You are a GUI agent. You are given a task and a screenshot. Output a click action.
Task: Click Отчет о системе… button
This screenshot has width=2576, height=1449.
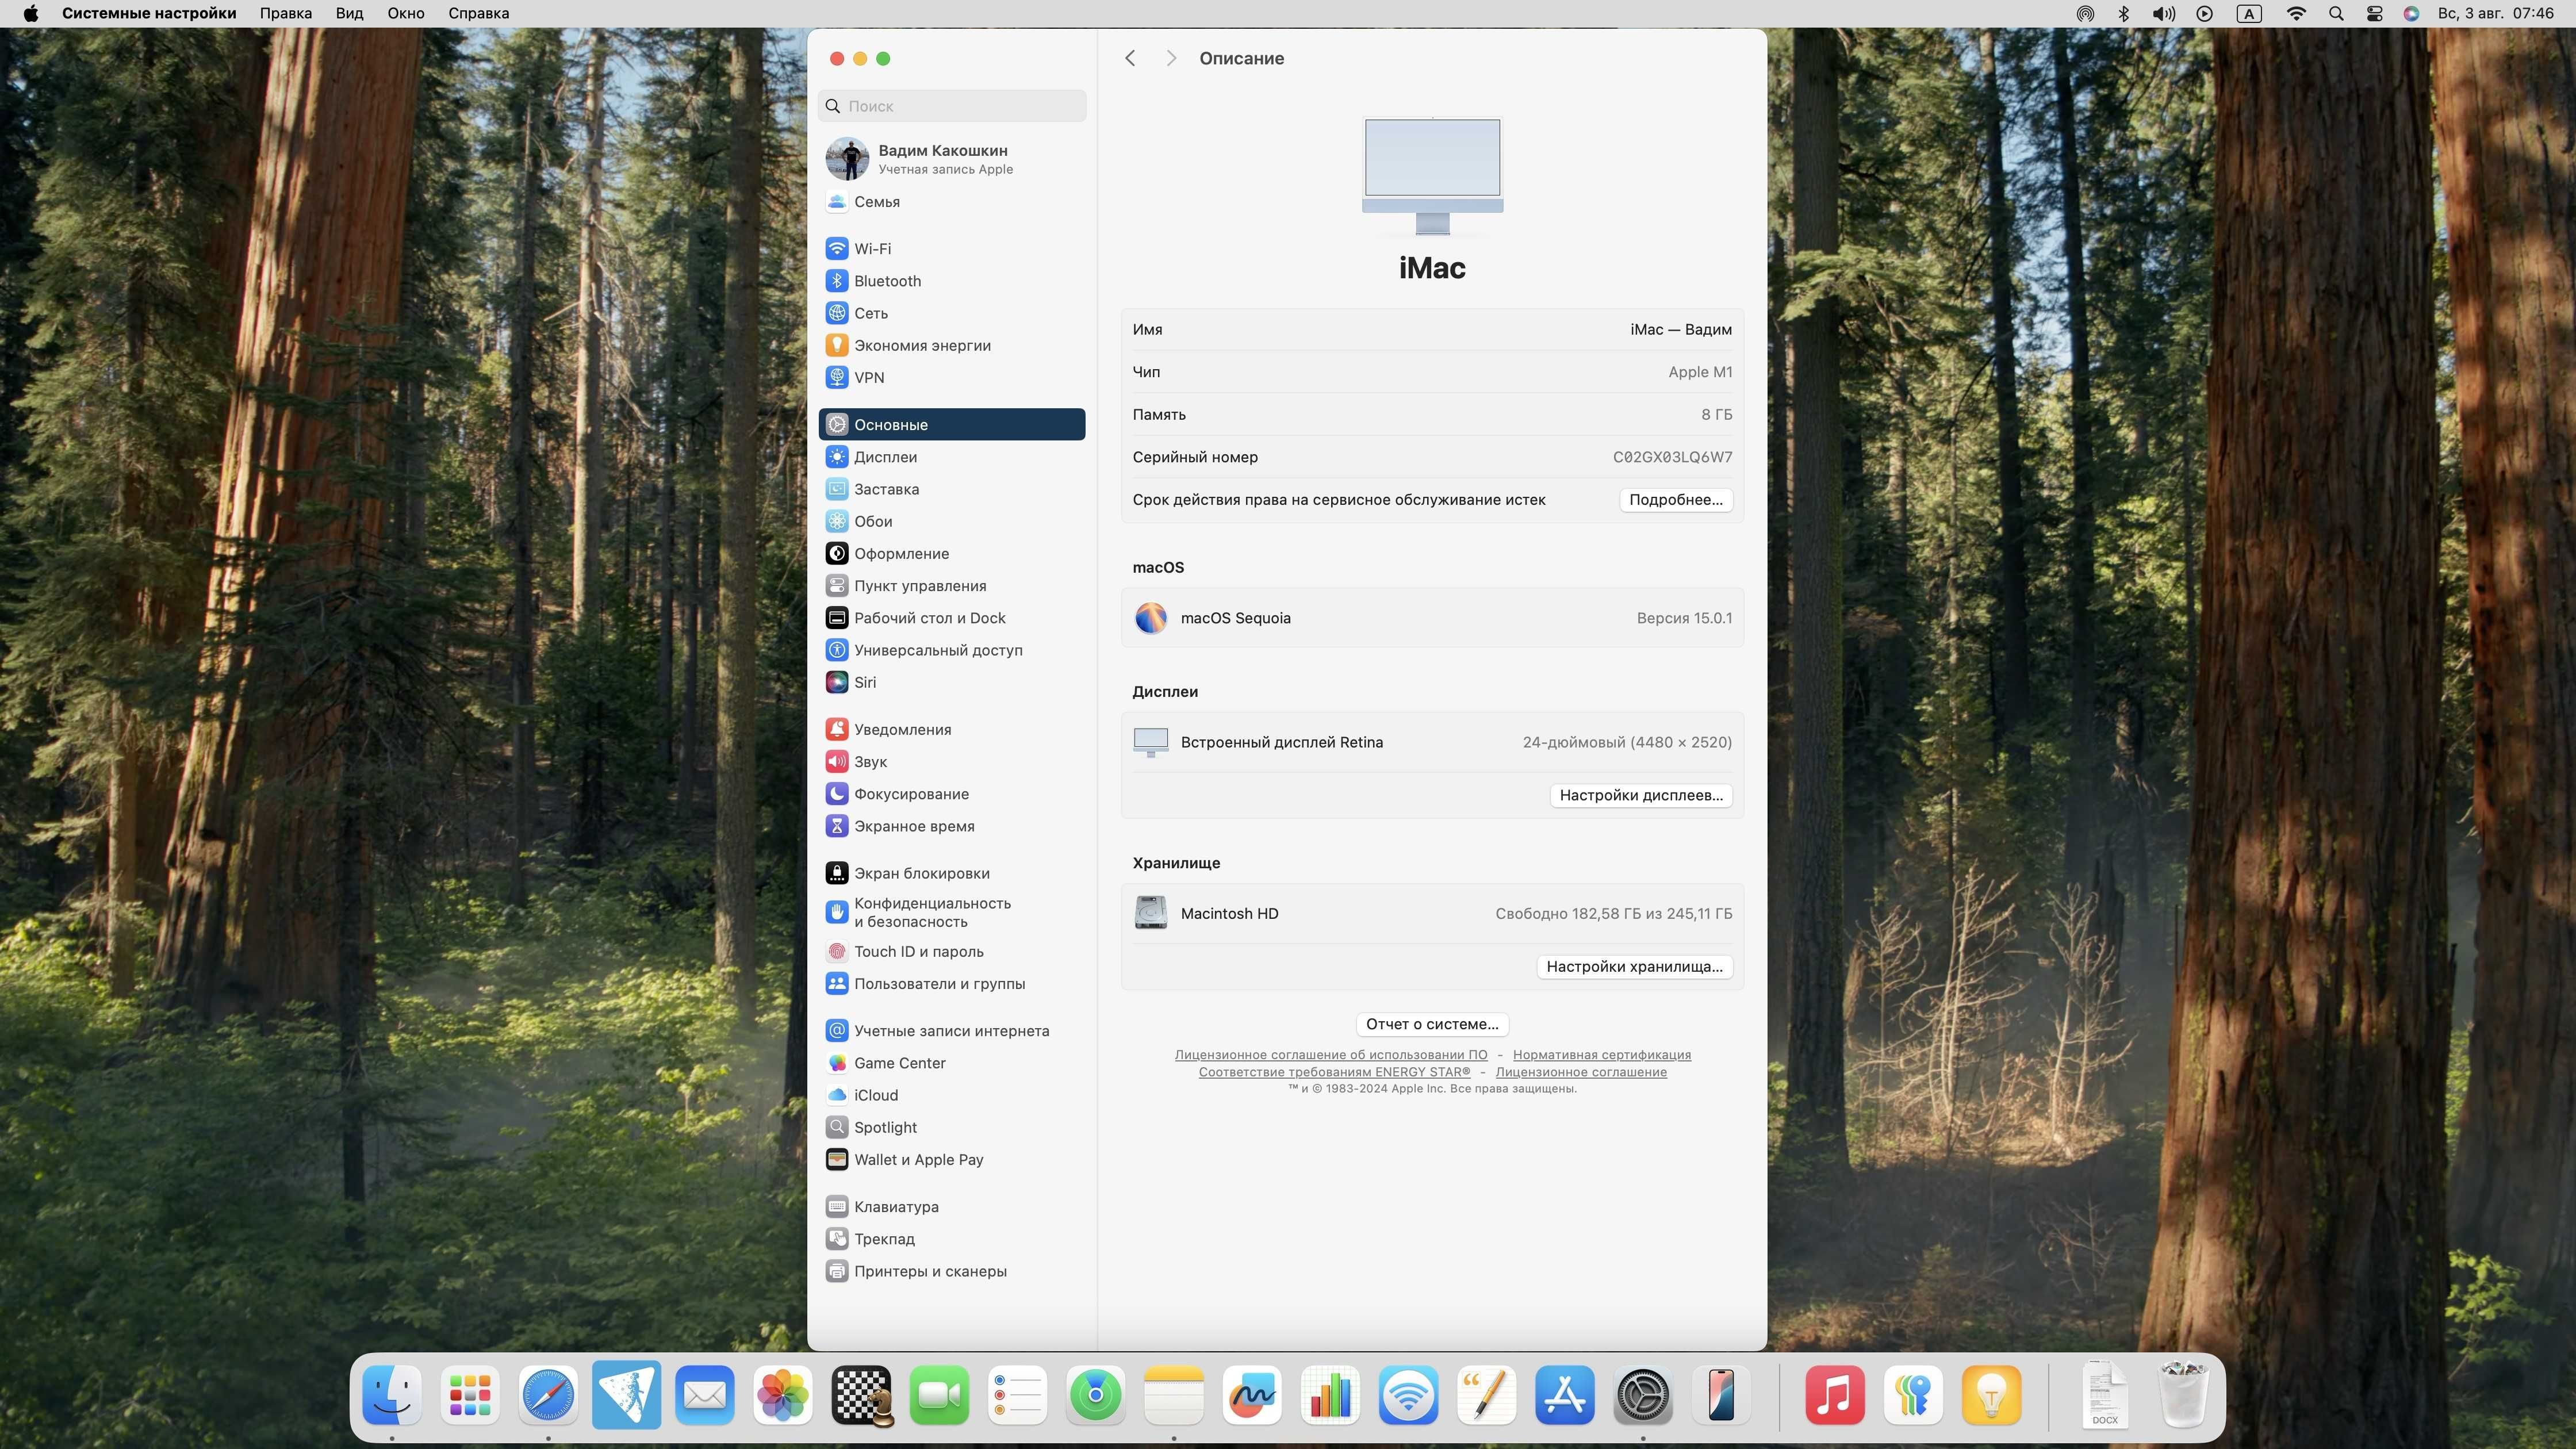pos(1432,1024)
